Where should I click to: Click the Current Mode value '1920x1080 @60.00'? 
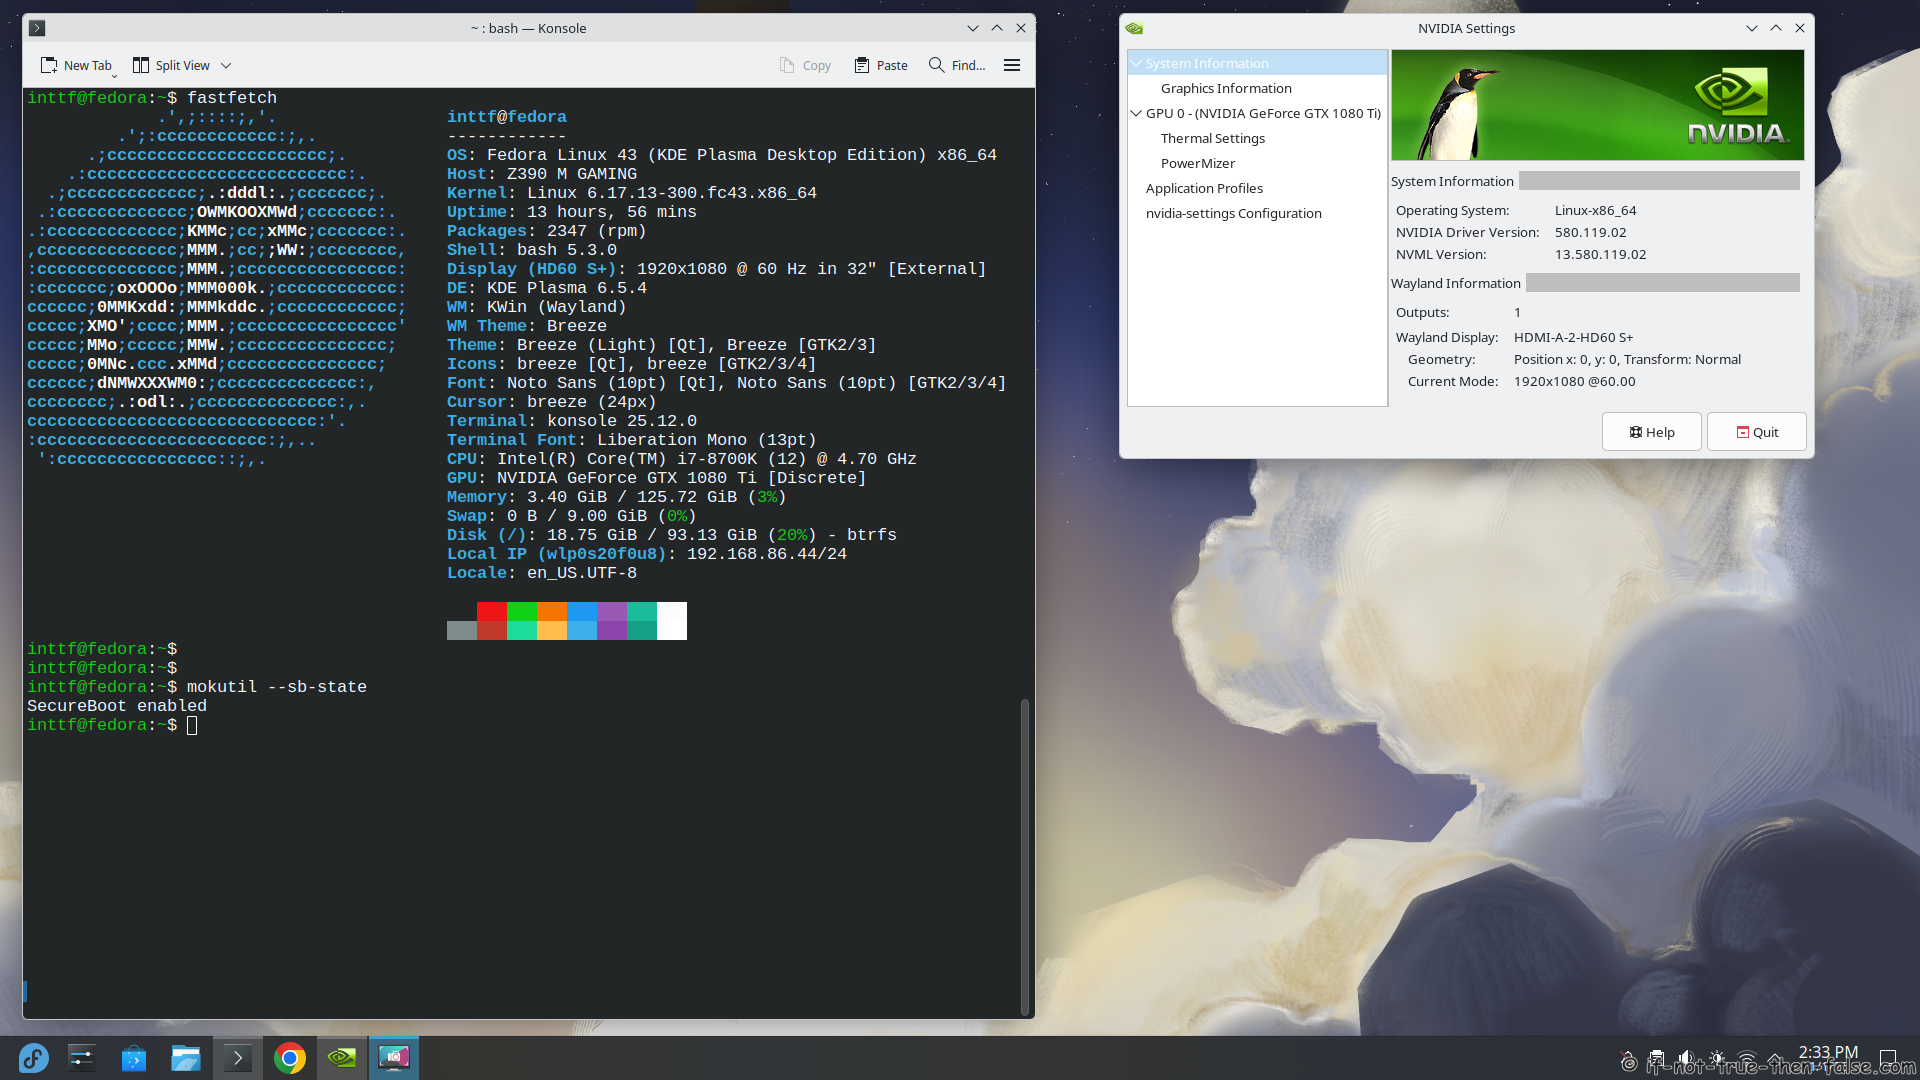(x=1574, y=381)
